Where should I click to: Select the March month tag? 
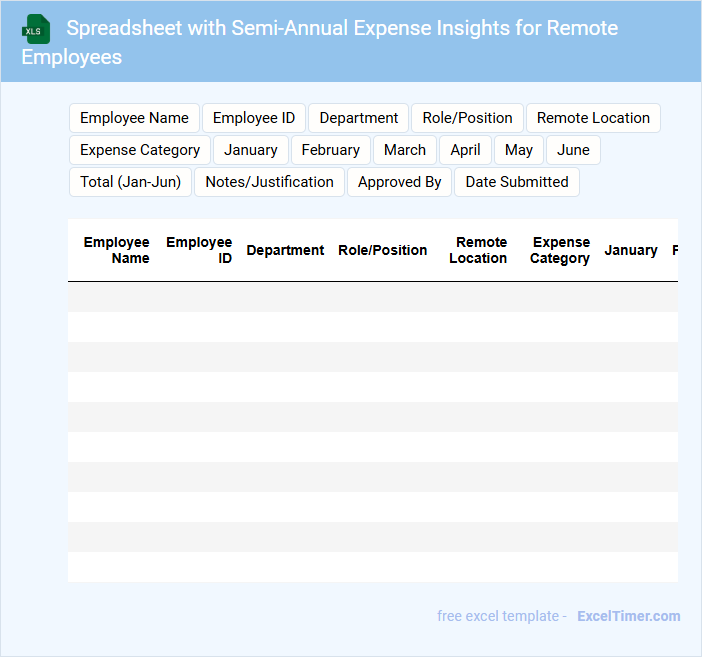[x=405, y=150]
